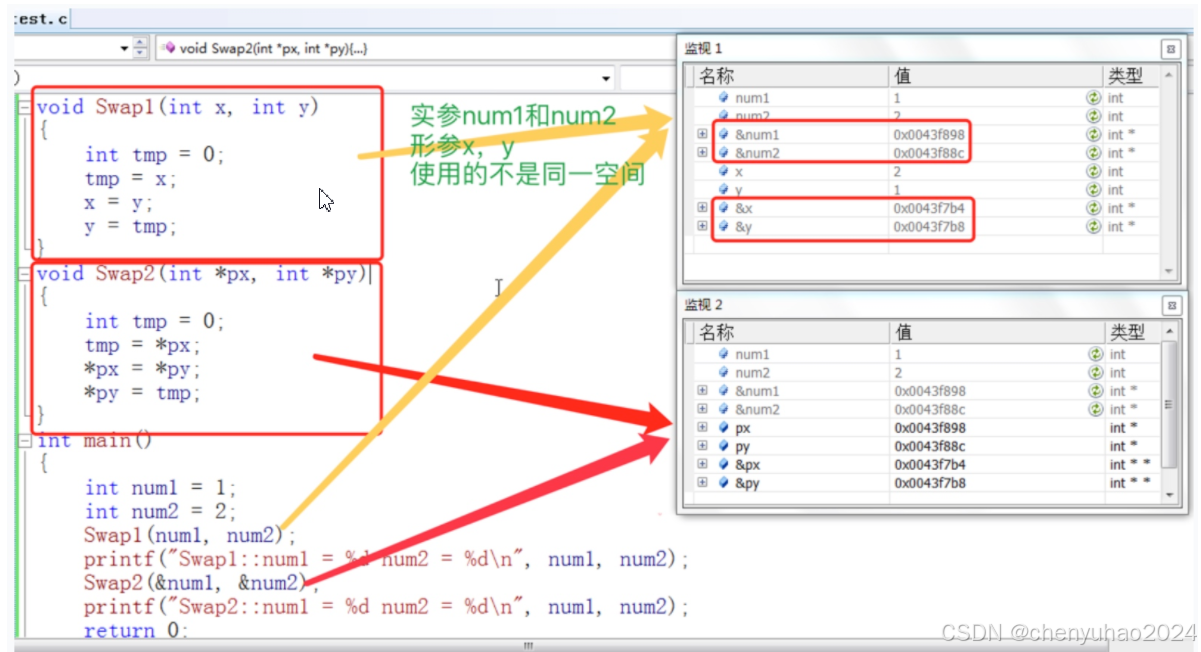The width and height of the screenshot is (1201, 652).
Task: Refresh the x value in Watch 1
Action: point(1094,172)
